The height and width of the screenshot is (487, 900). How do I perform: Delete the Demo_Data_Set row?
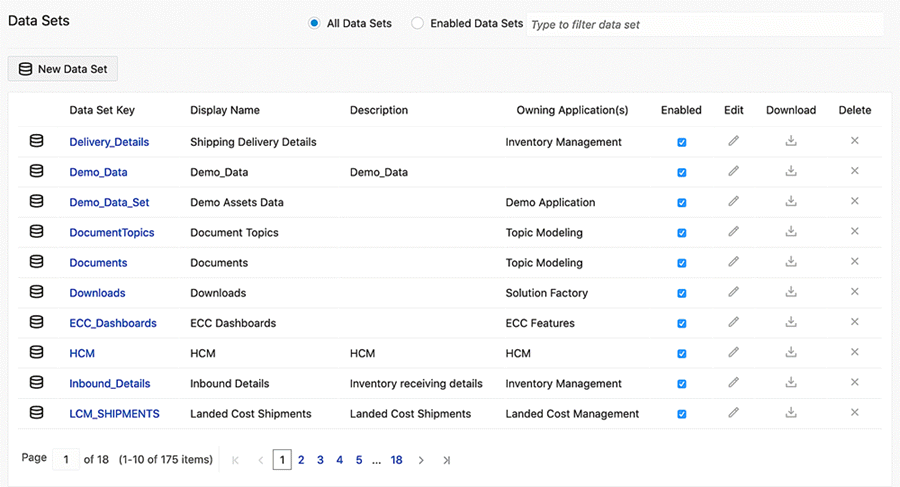tap(855, 201)
